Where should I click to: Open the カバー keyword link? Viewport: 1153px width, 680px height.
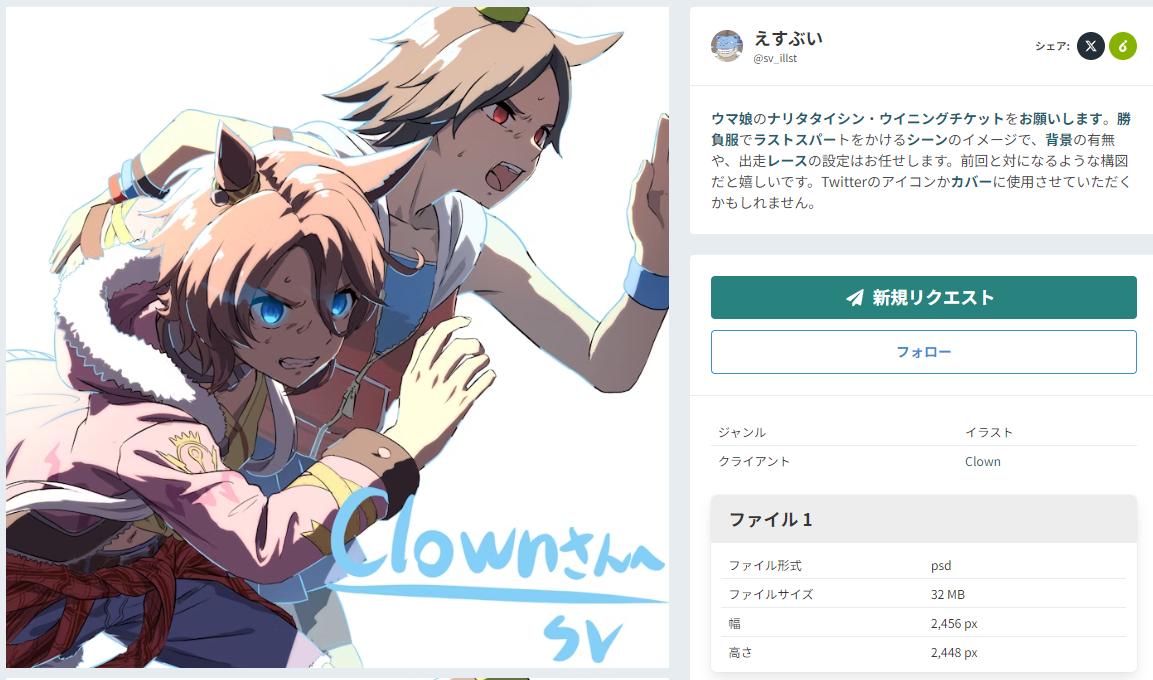pos(971,182)
